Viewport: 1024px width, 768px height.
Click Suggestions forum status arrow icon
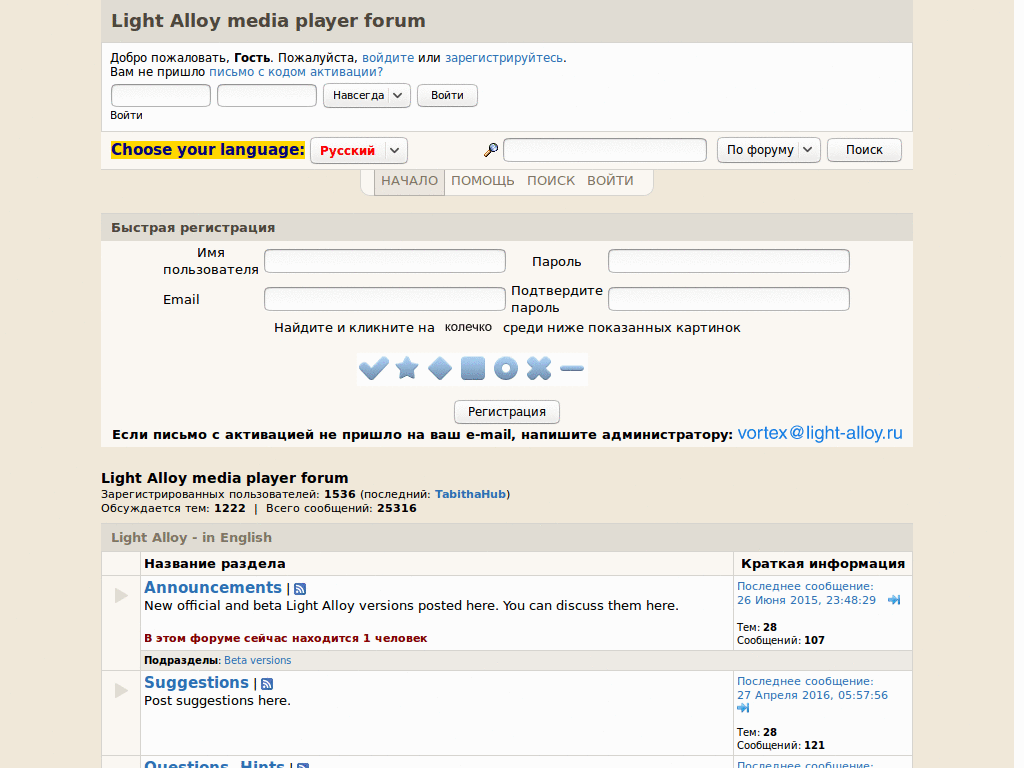[x=121, y=690]
